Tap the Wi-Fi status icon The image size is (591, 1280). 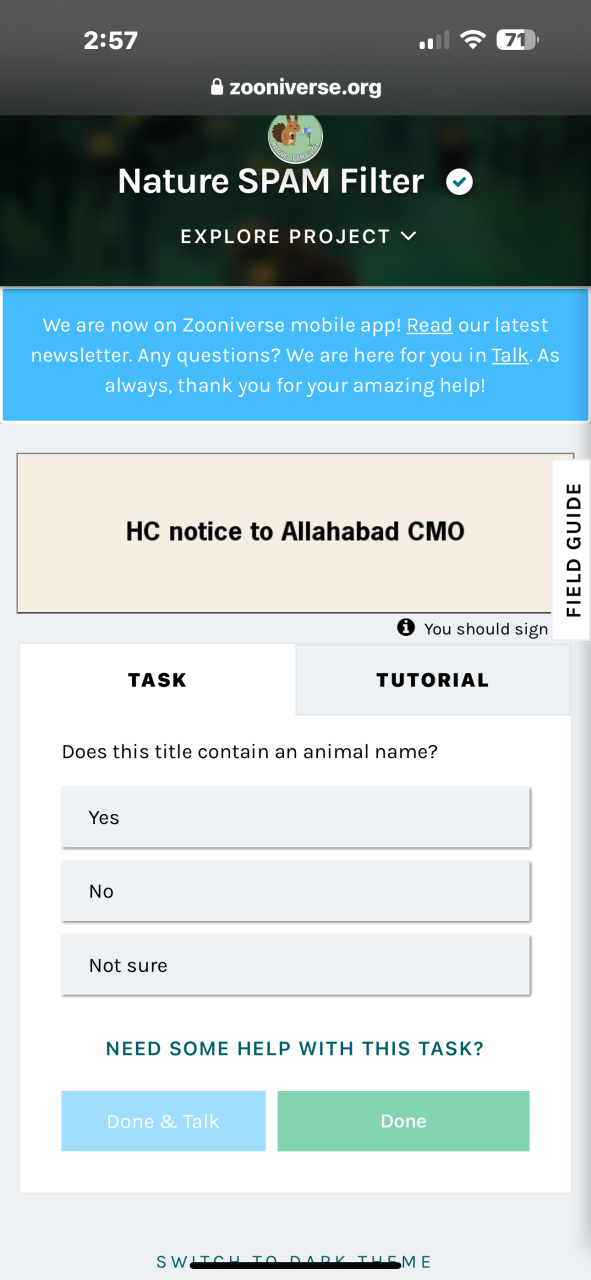[473, 40]
